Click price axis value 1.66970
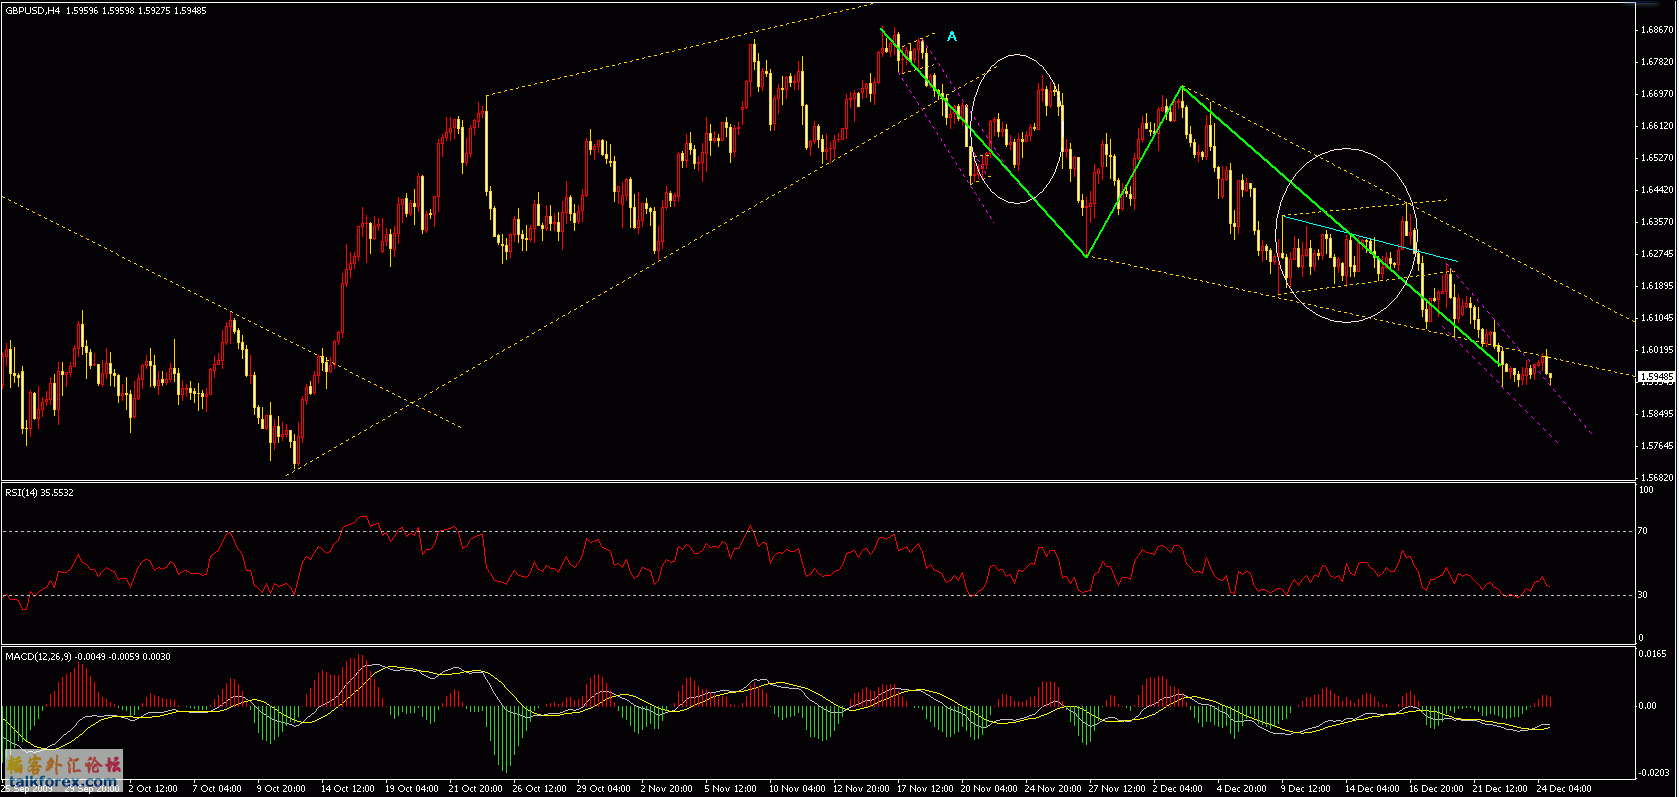Viewport: 1679px width, 797px height. tap(1657, 94)
